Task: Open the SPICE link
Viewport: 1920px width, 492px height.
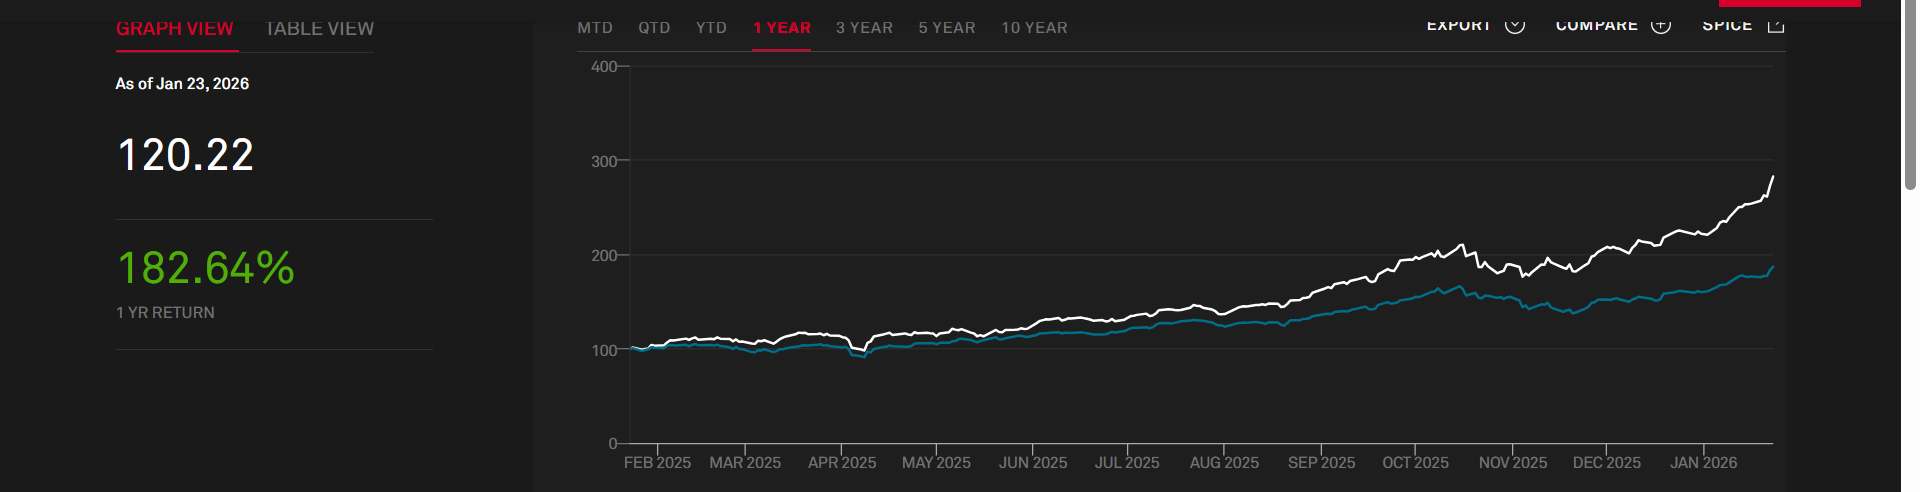Action: tap(1727, 25)
